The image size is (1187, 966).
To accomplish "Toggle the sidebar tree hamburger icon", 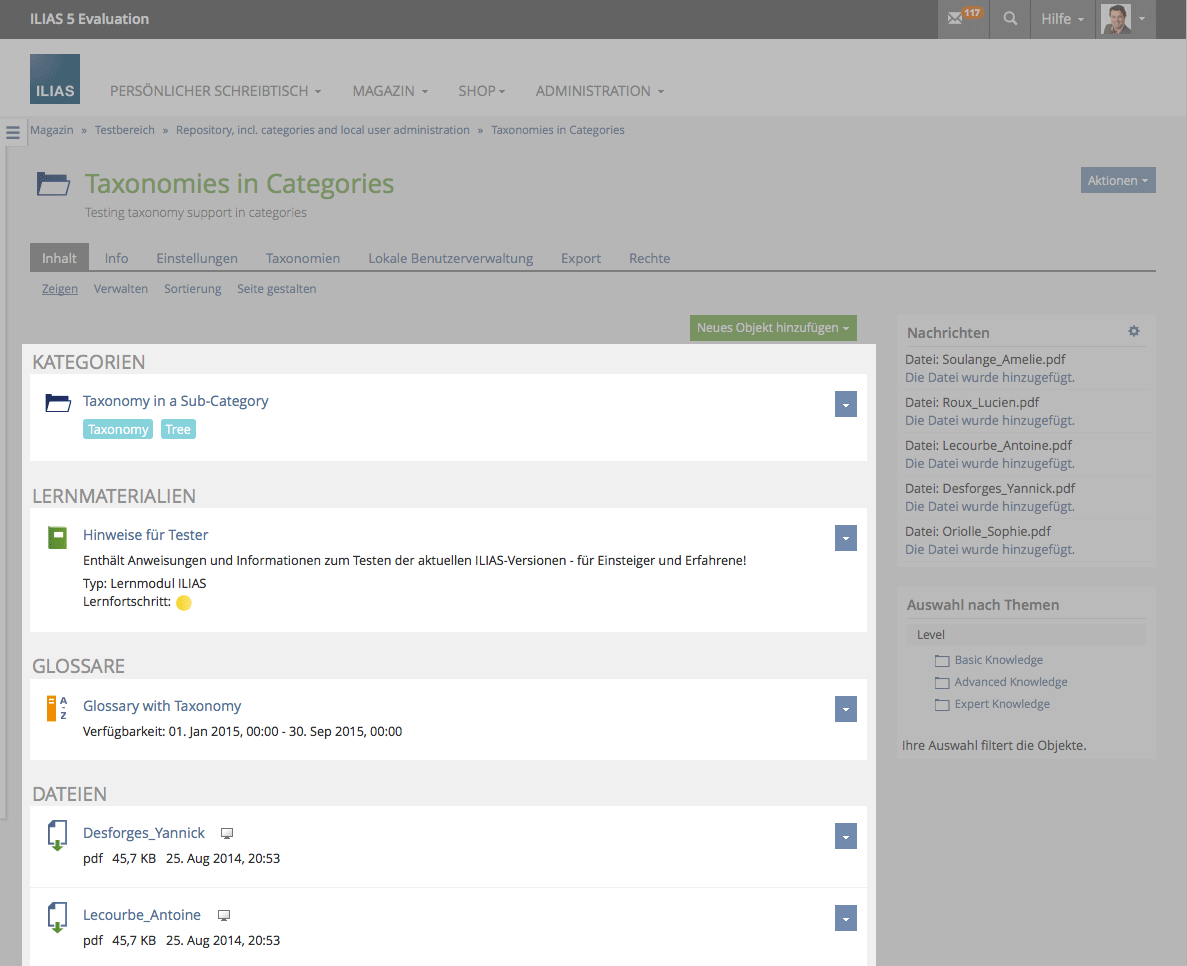I will coord(13,132).
